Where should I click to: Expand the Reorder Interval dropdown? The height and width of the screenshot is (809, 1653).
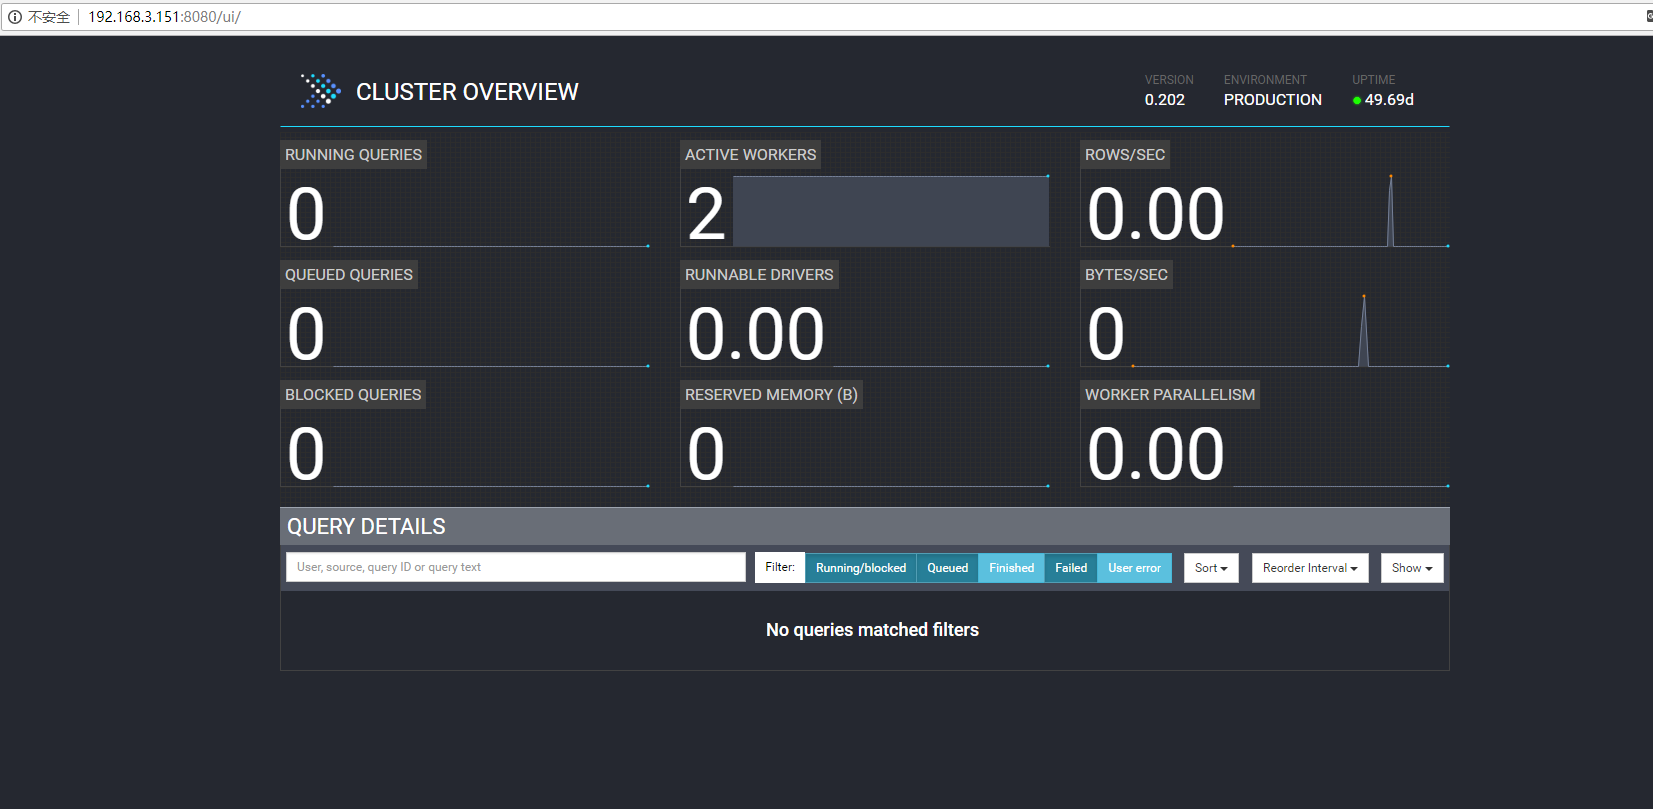click(x=1309, y=568)
